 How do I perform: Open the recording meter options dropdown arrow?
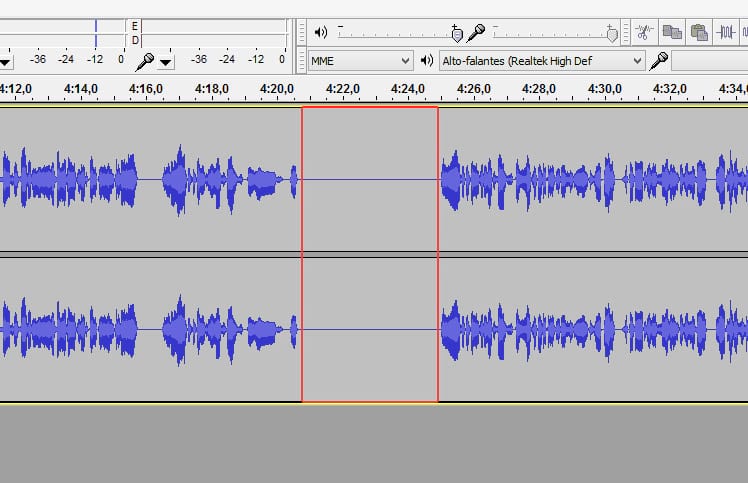click(166, 63)
